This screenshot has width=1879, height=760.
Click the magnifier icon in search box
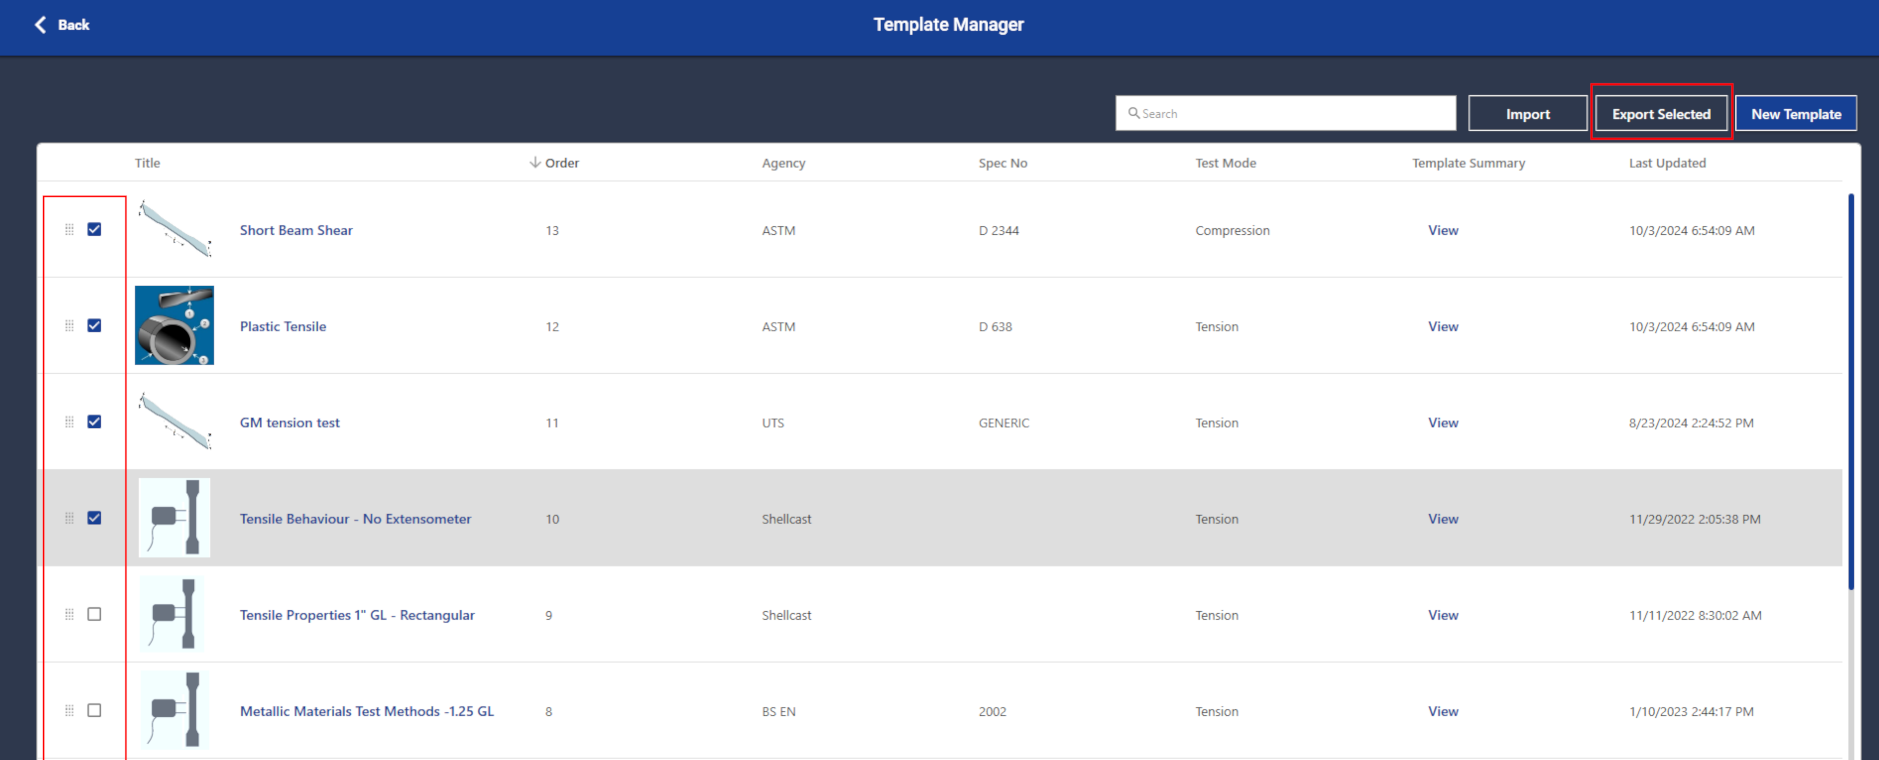1134,113
